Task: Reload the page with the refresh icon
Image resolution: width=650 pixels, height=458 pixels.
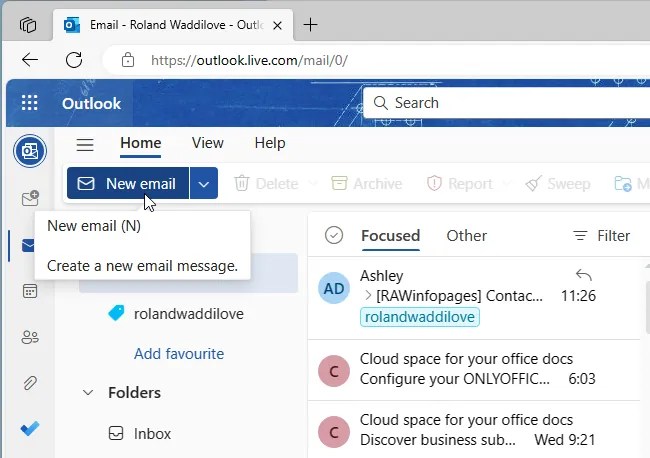Action: click(x=74, y=60)
